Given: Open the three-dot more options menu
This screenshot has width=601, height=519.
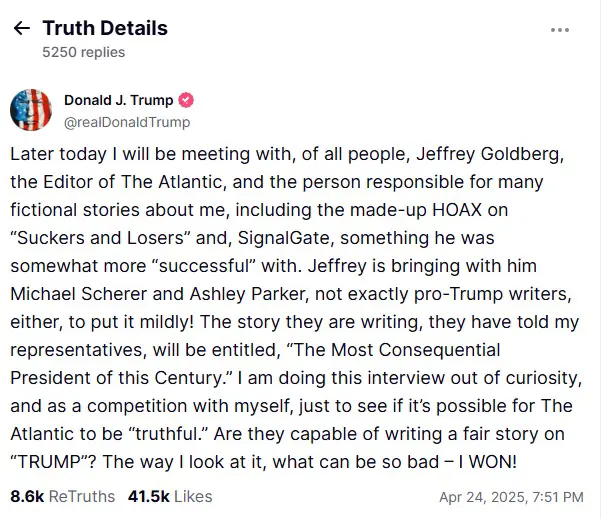Looking at the screenshot, I should tap(560, 30).
